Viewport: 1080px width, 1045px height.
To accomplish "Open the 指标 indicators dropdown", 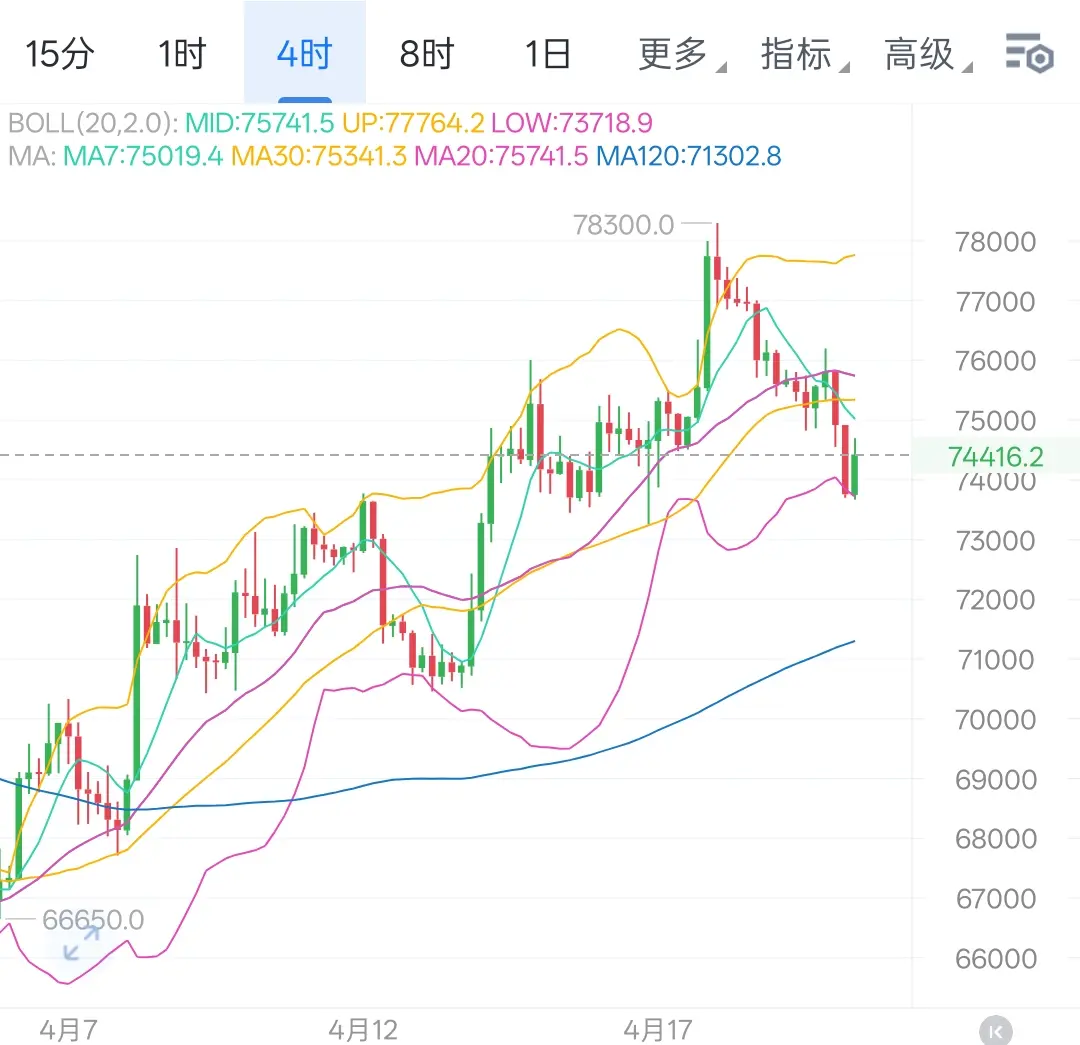I will [x=804, y=54].
